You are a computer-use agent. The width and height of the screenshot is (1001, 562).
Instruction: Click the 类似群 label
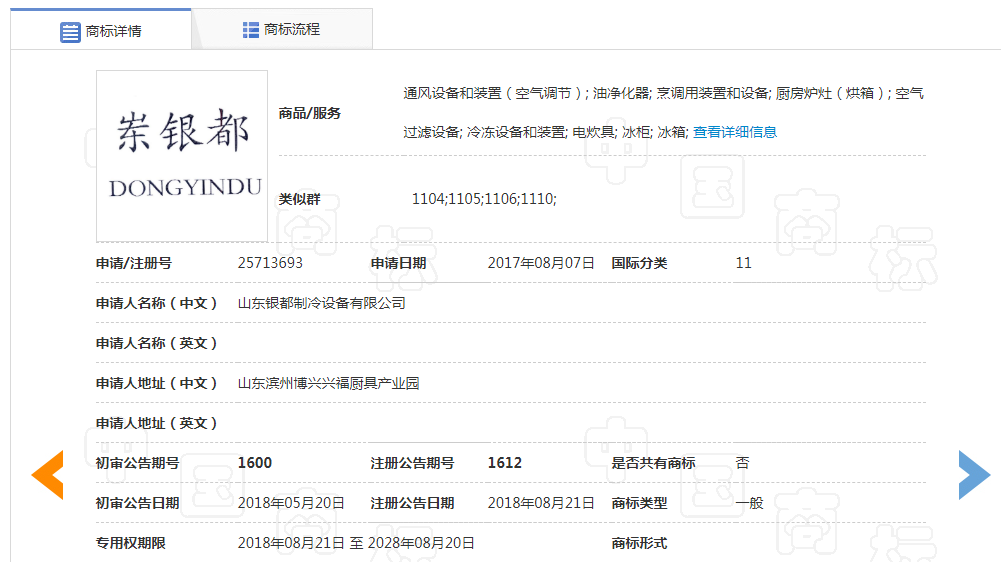[299, 199]
